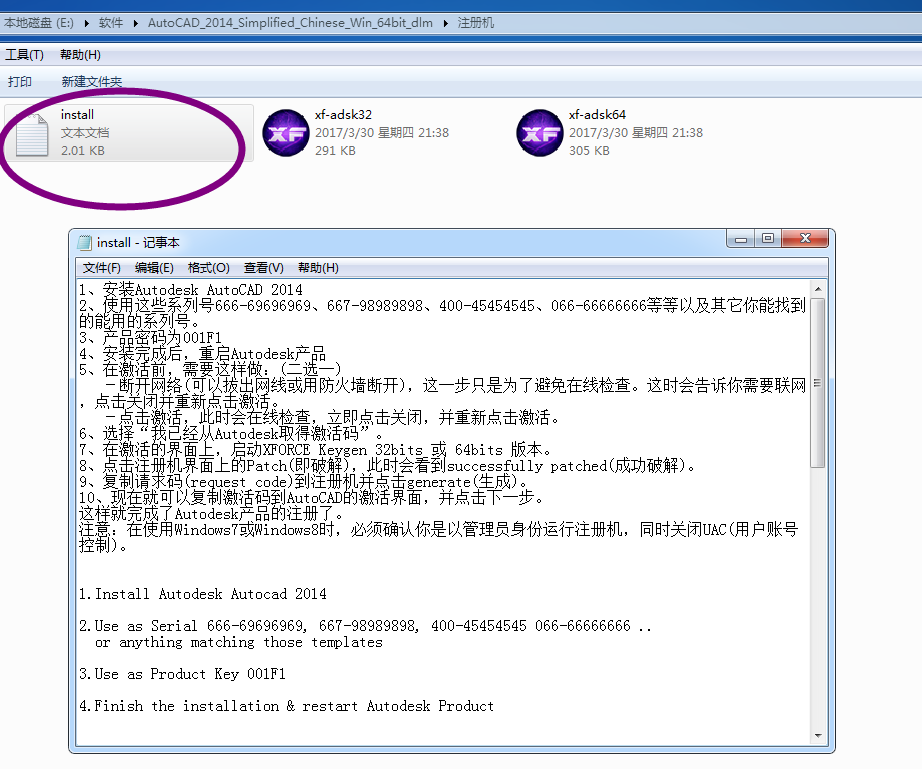Open Explorer's 工具(T) menu
Screen dimensions: 922x769
[x=25, y=55]
